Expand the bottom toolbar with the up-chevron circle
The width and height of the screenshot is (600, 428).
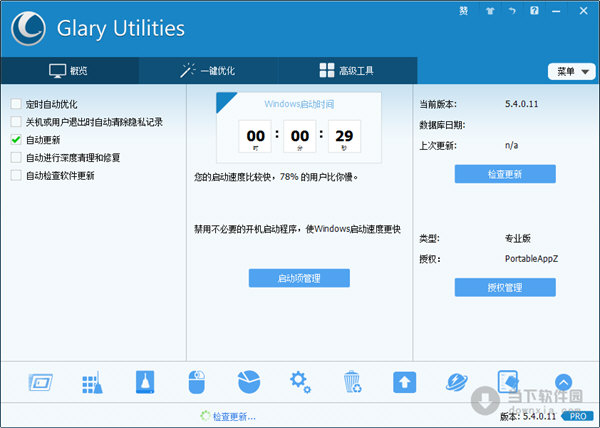[x=563, y=382]
